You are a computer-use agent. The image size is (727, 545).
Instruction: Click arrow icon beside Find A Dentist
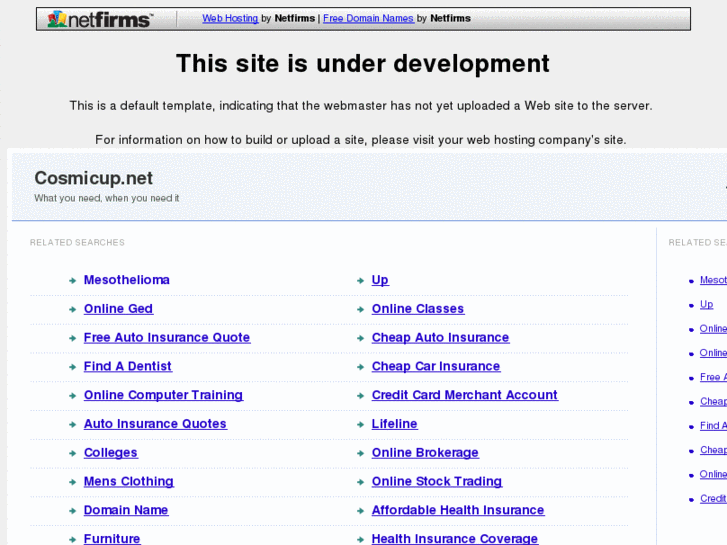[72, 367]
